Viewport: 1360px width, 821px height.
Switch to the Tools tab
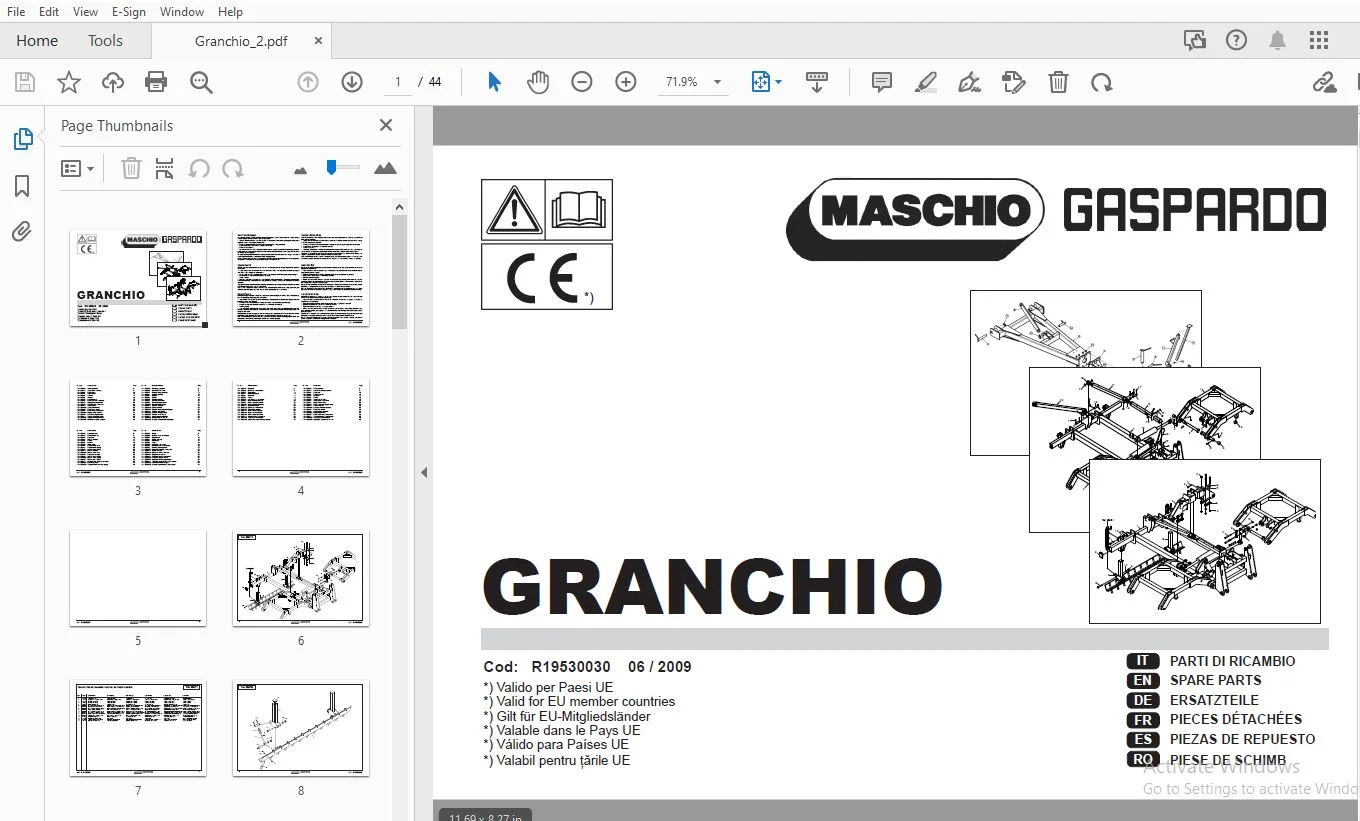tap(105, 41)
